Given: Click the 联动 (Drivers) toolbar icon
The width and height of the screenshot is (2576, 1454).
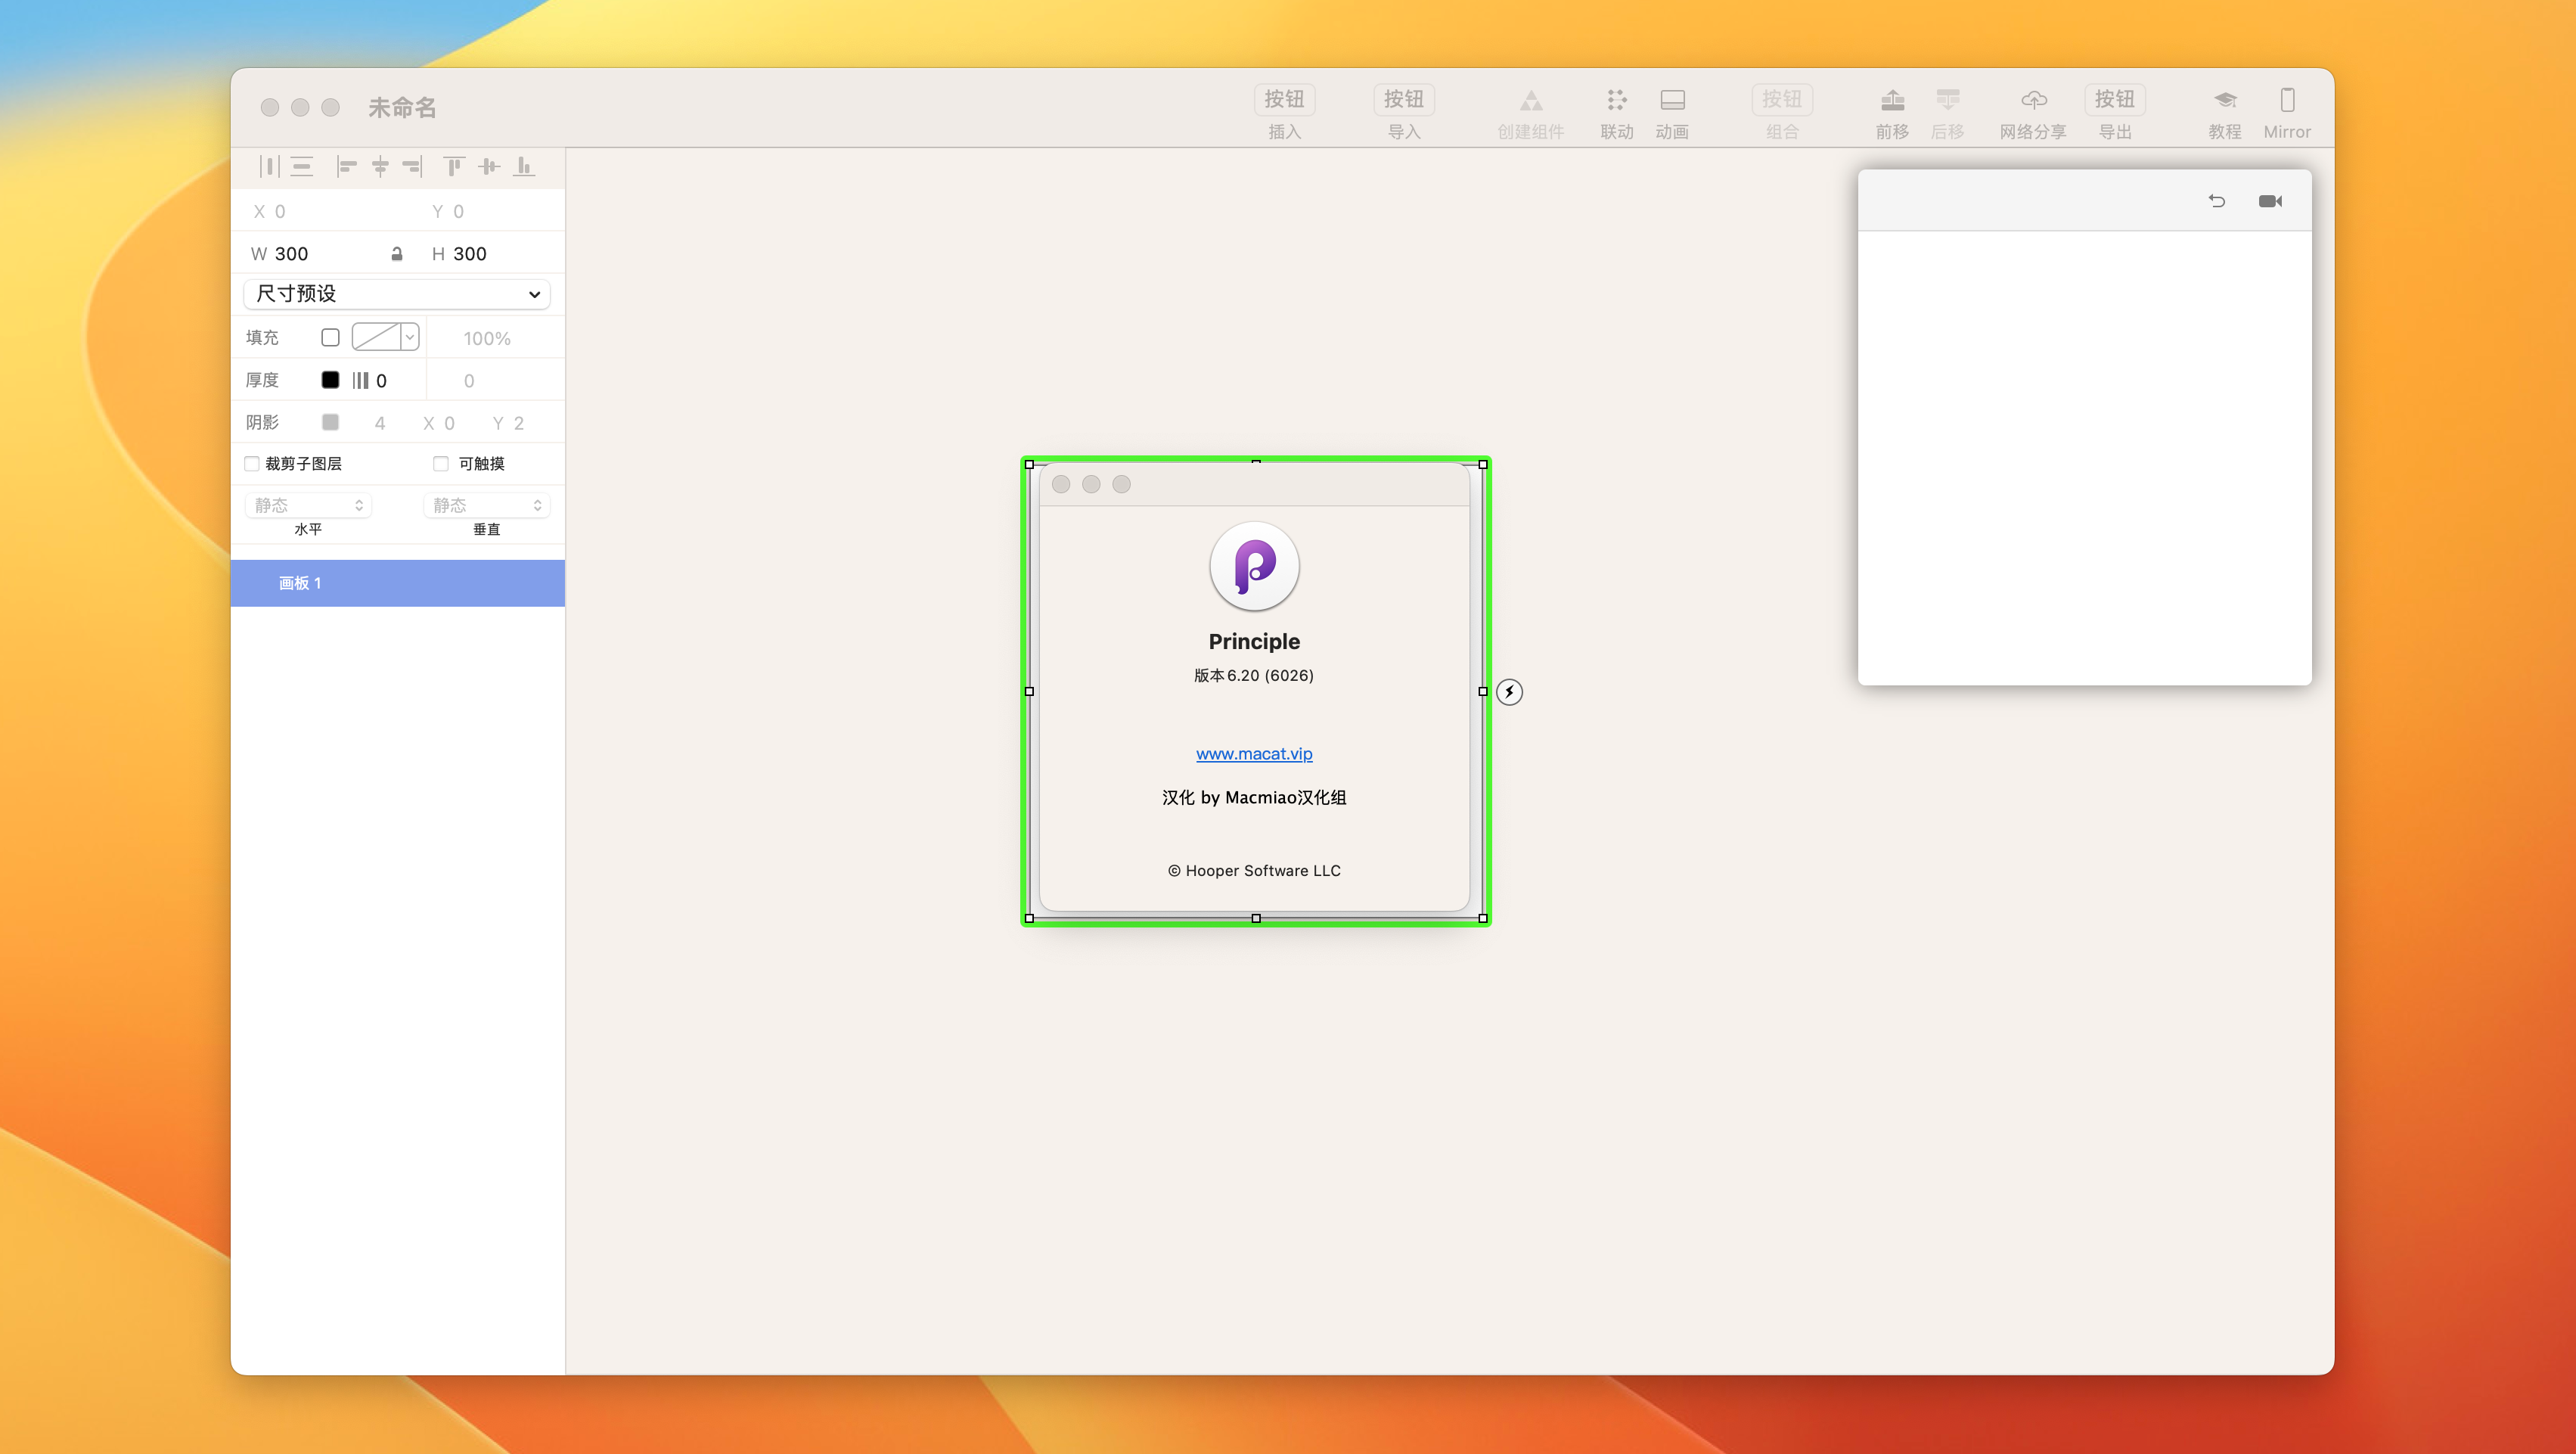Looking at the screenshot, I should pos(1616,100).
